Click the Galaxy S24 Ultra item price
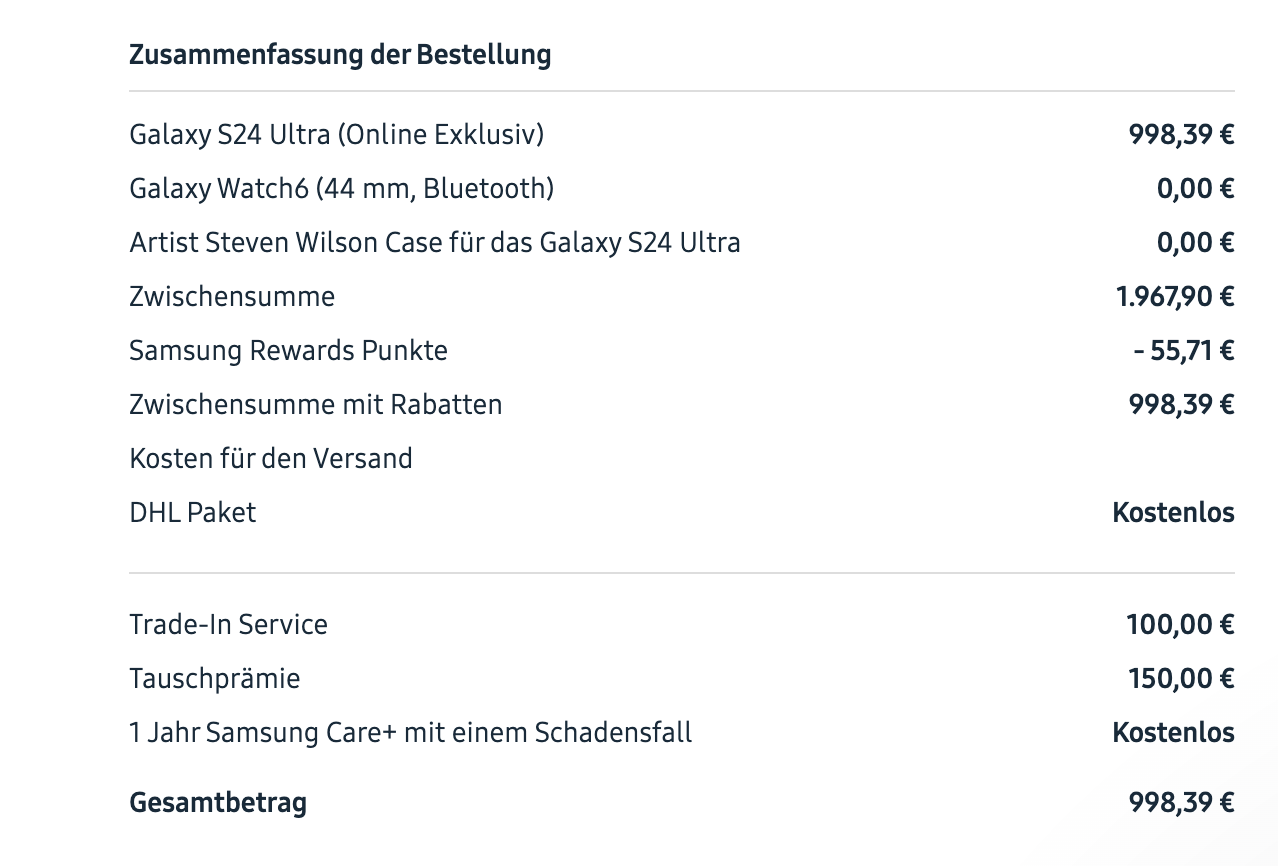This screenshot has width=1278, height=866. (x=1181, y=134)
